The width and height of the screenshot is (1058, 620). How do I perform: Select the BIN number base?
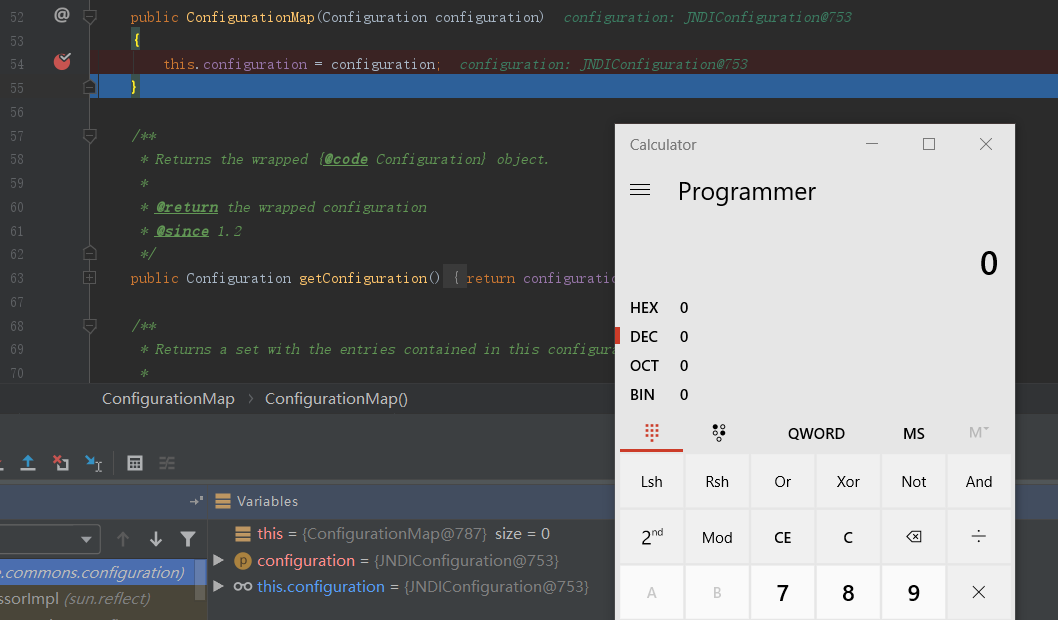click(645, 395)
